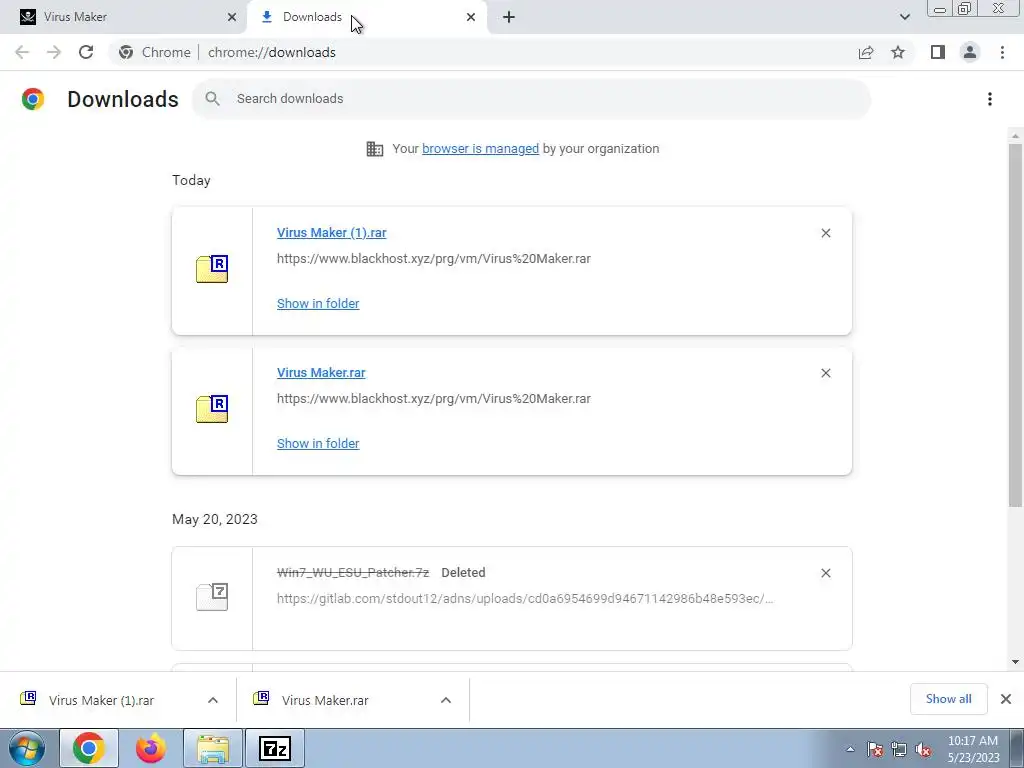The image size is (1024, 768).
Task: Click Chrome icon in the taskbar
Action: (89, 748)
